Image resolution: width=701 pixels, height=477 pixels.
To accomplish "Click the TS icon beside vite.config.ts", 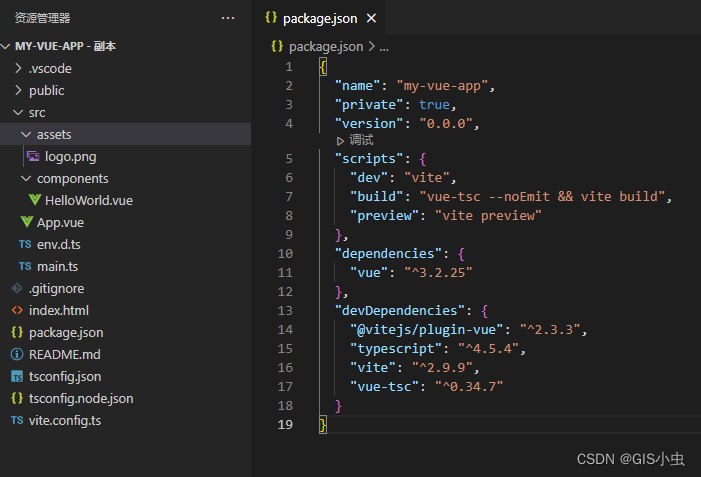I will pyautogui.click(x=17, y=420).
